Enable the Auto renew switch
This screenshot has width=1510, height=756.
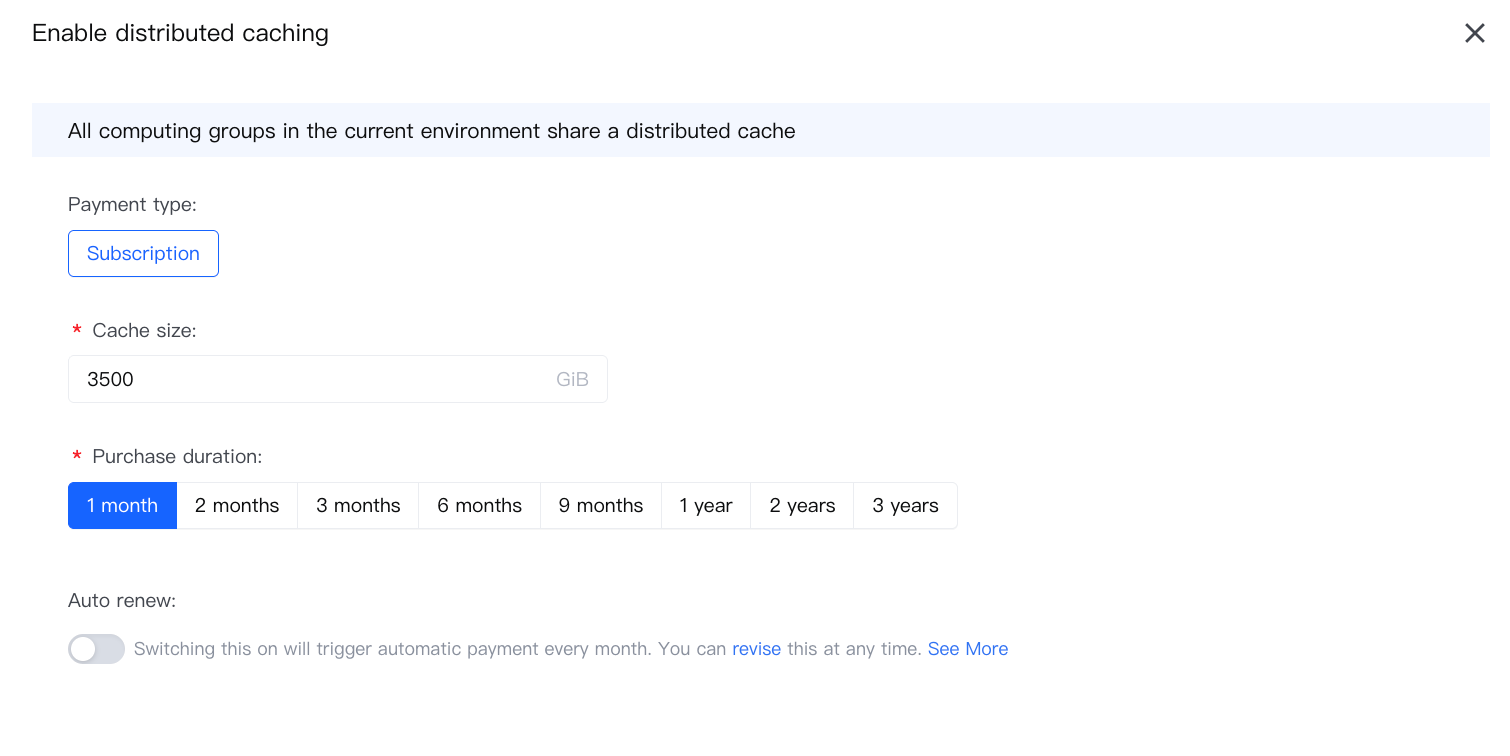pos(96,649)
